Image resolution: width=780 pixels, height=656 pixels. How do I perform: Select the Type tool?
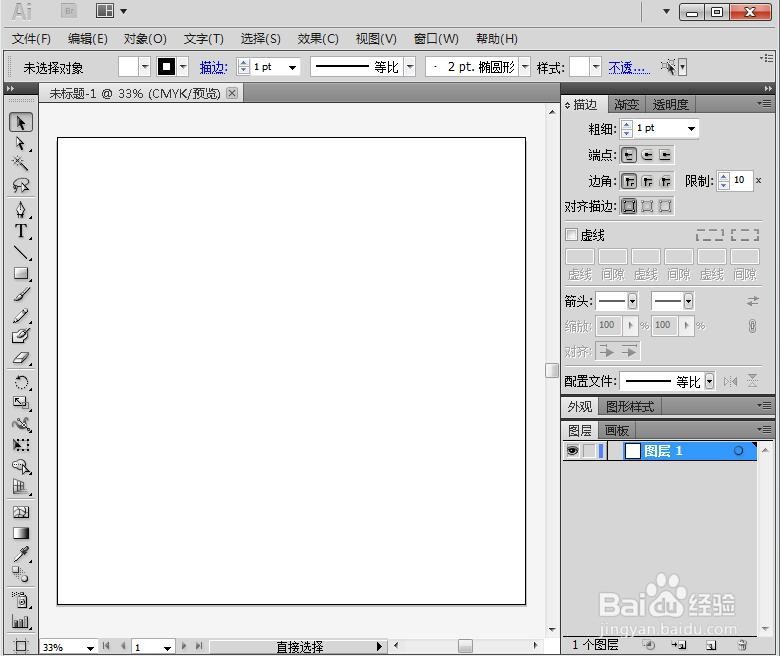point(20,231)
